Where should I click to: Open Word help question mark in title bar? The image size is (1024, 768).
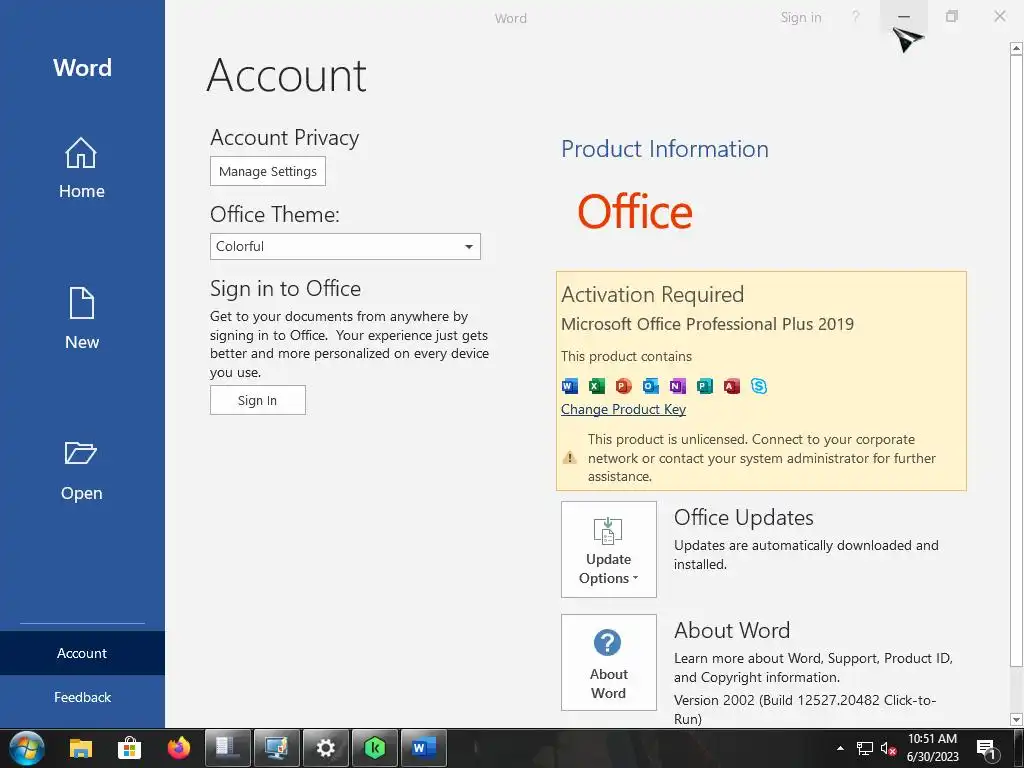(x=856, y=17)
